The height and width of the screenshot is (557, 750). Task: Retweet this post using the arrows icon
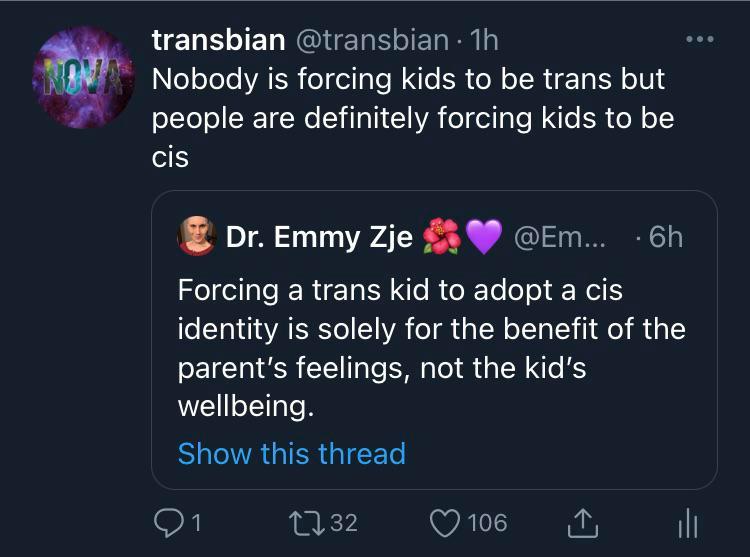300,521
